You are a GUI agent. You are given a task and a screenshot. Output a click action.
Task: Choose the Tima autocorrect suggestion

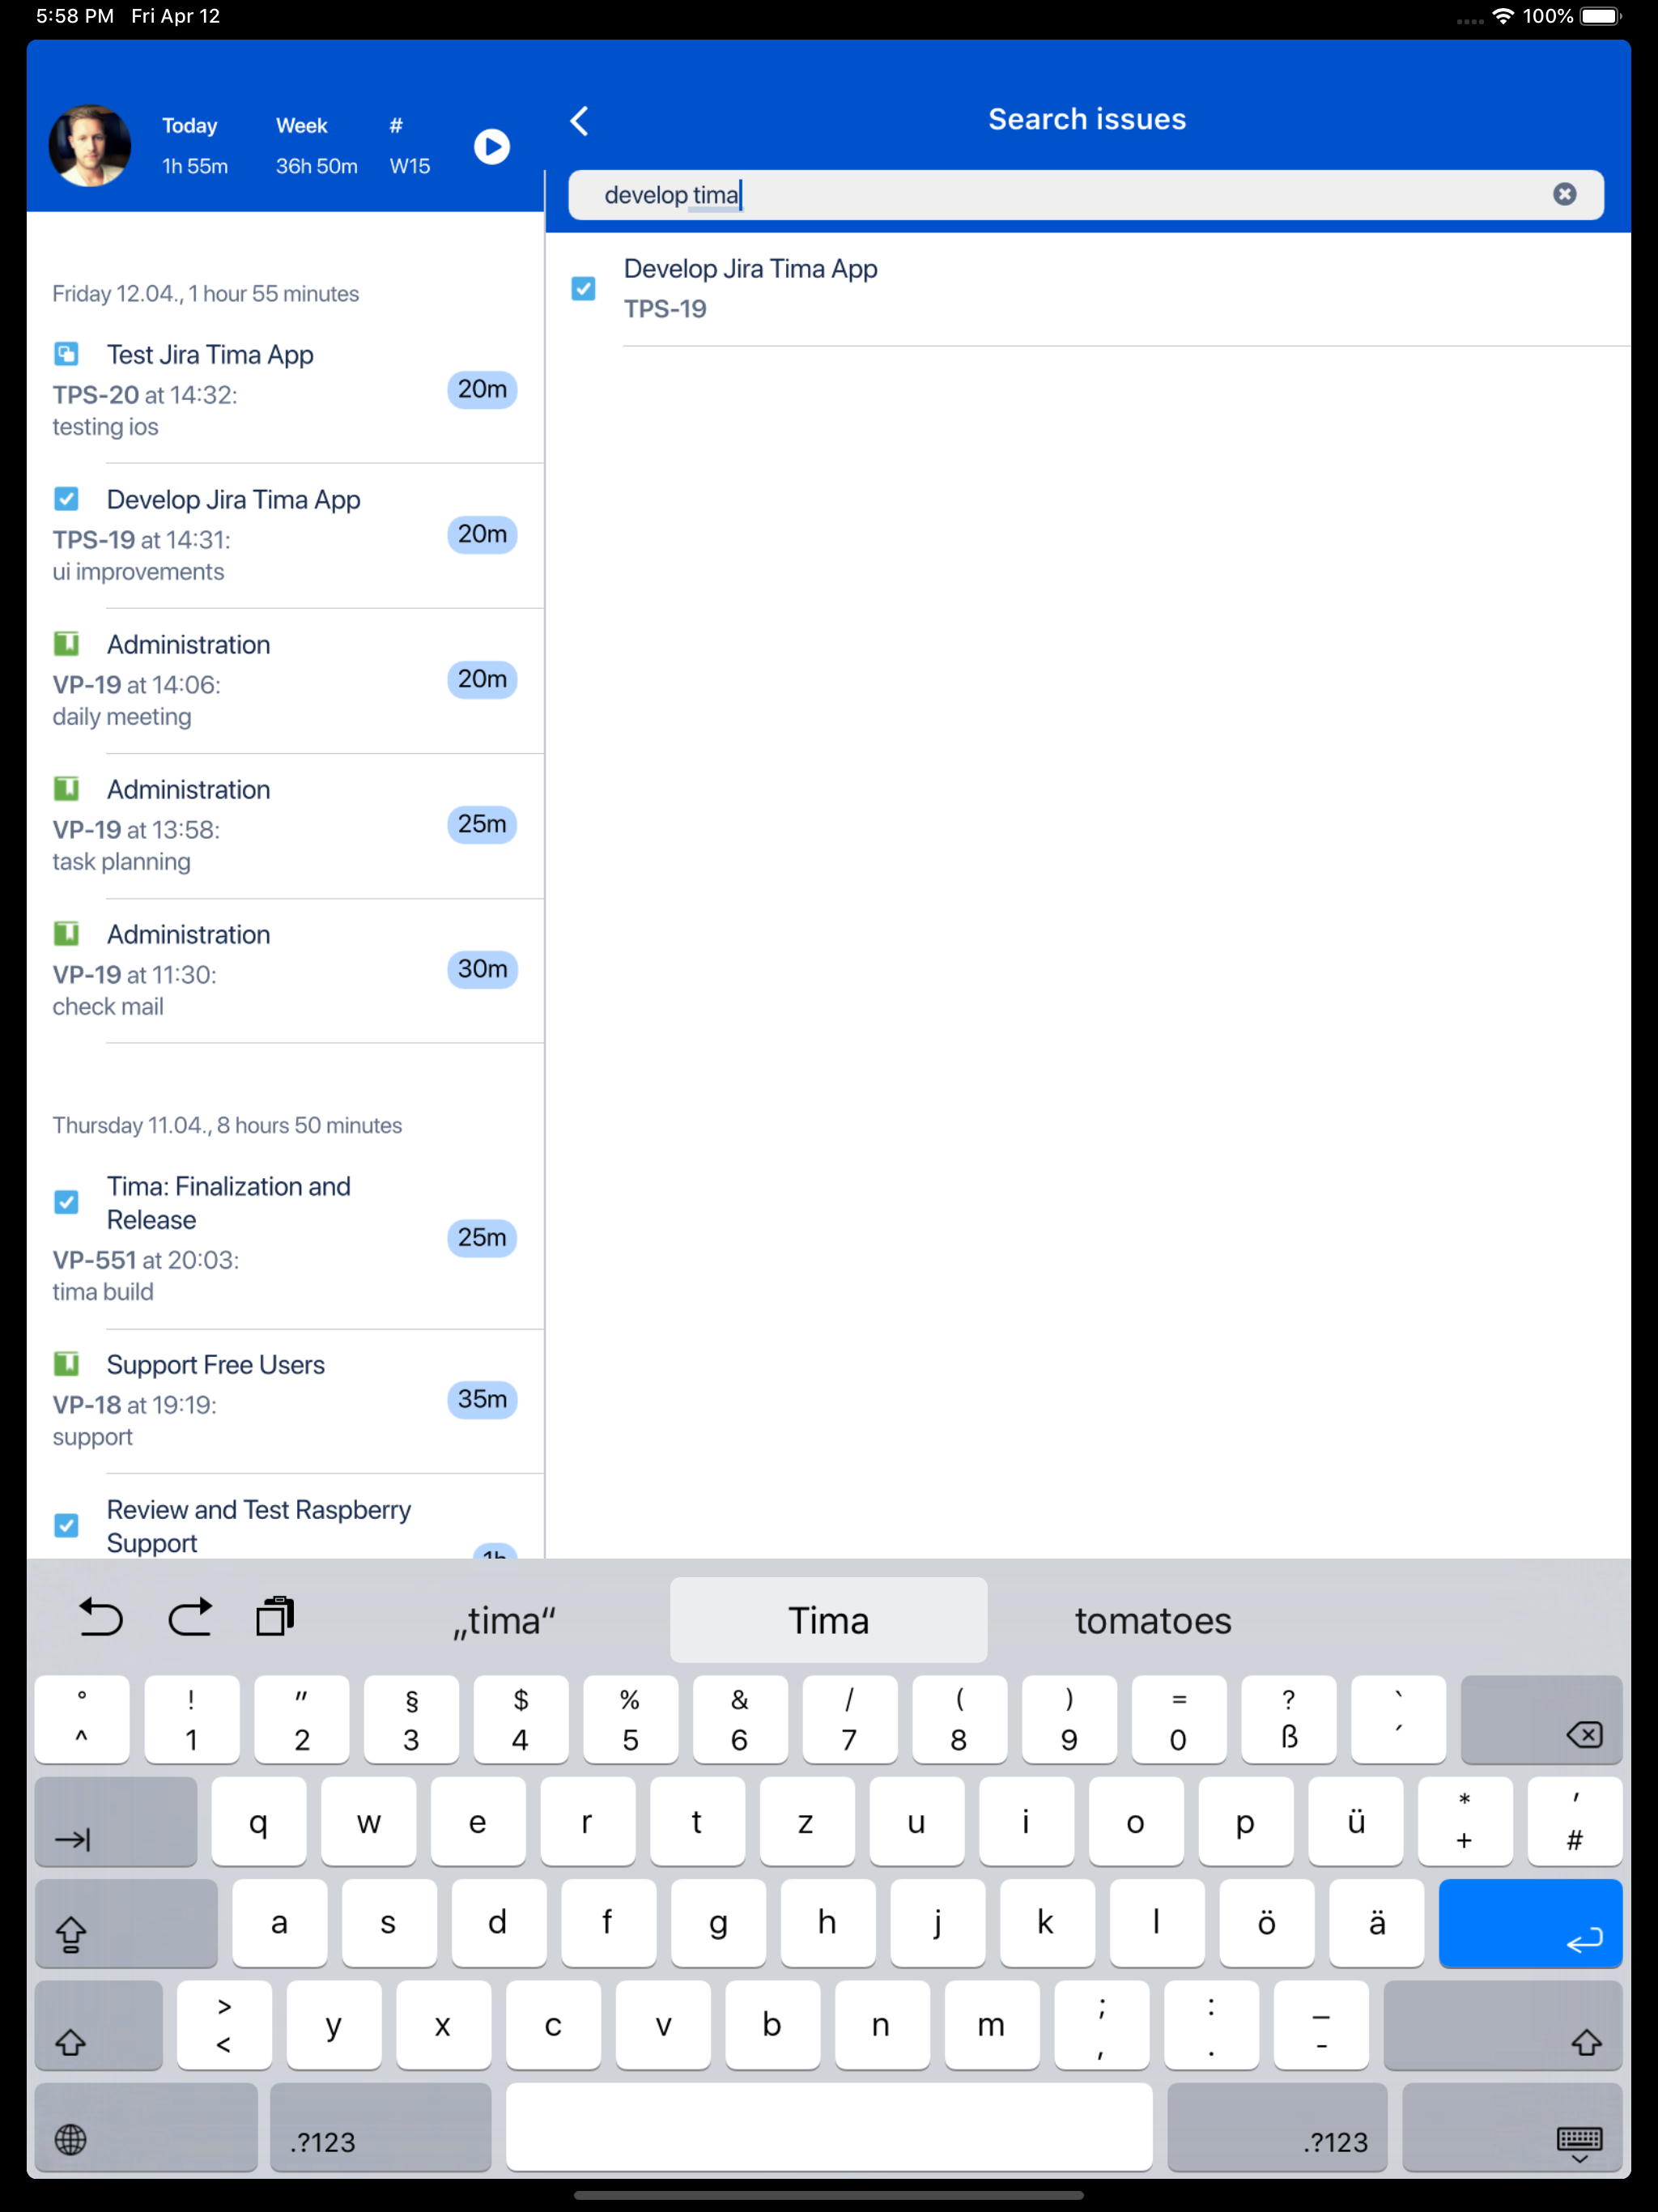coord(828,1621)
